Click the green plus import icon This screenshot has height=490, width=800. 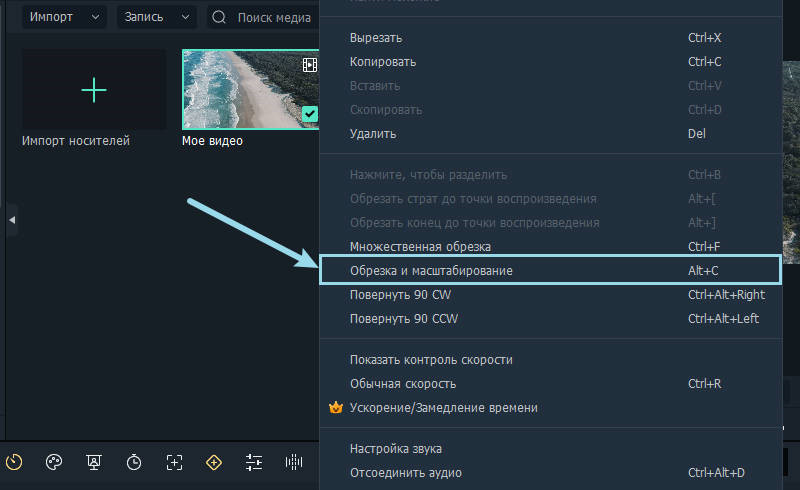[94, 90]
